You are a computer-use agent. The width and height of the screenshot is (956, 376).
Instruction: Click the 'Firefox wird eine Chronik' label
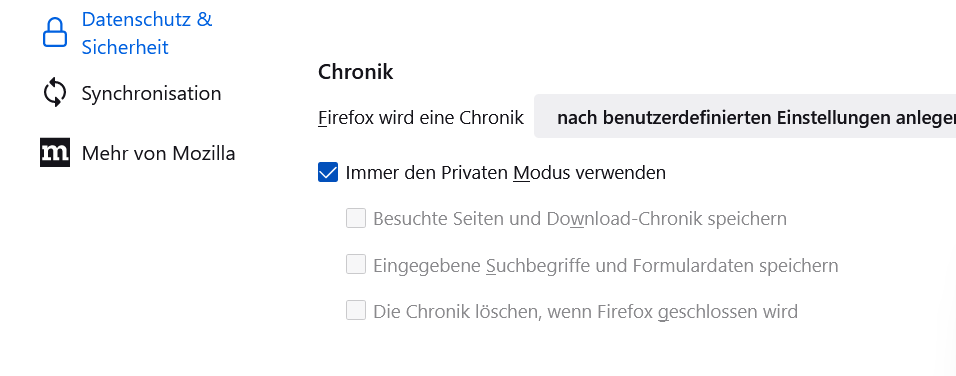[x=421, y=118]
